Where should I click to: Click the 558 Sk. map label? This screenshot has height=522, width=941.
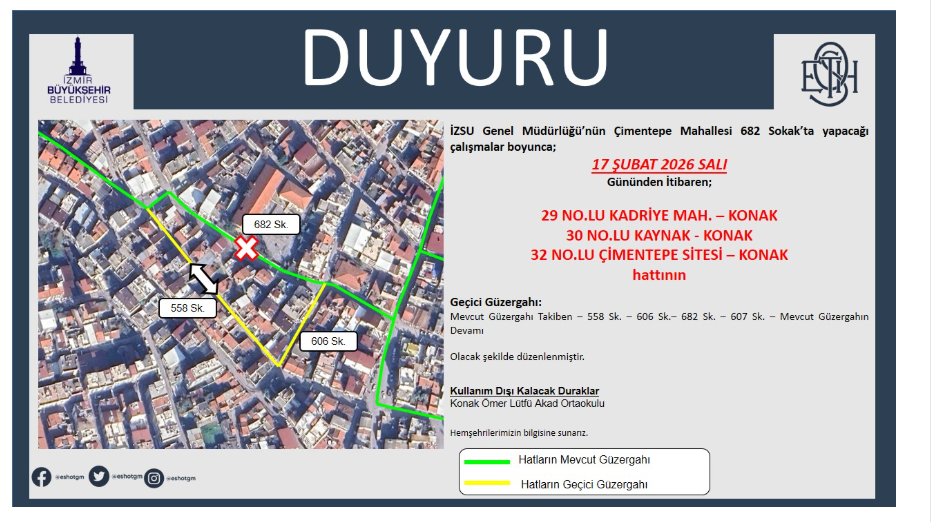pos(188,308)
